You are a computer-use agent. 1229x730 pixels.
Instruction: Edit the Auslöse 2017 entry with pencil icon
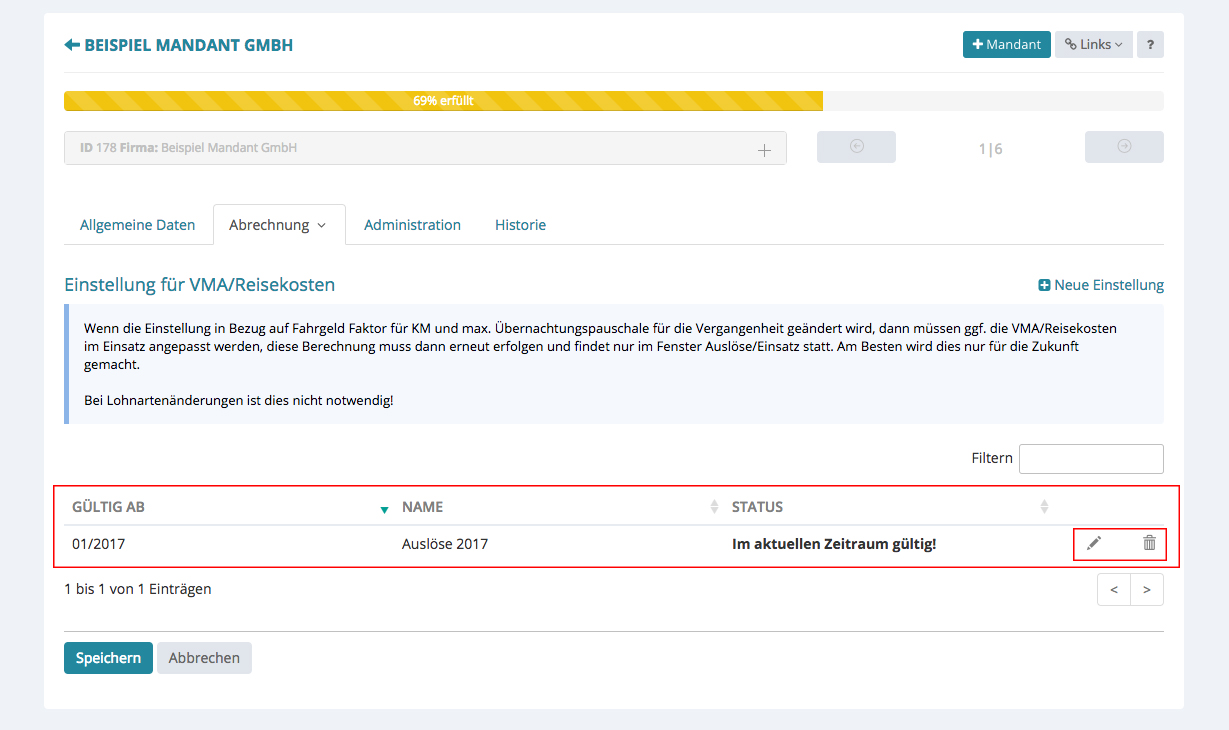[x=1094, y=543]
